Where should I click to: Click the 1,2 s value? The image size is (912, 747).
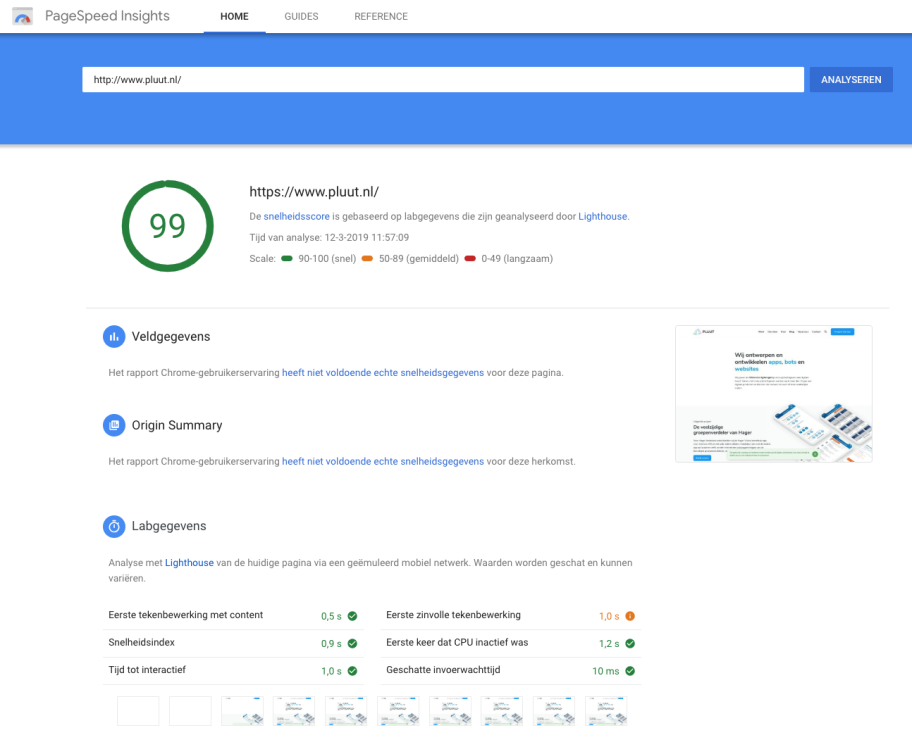(x=609, y=643)
